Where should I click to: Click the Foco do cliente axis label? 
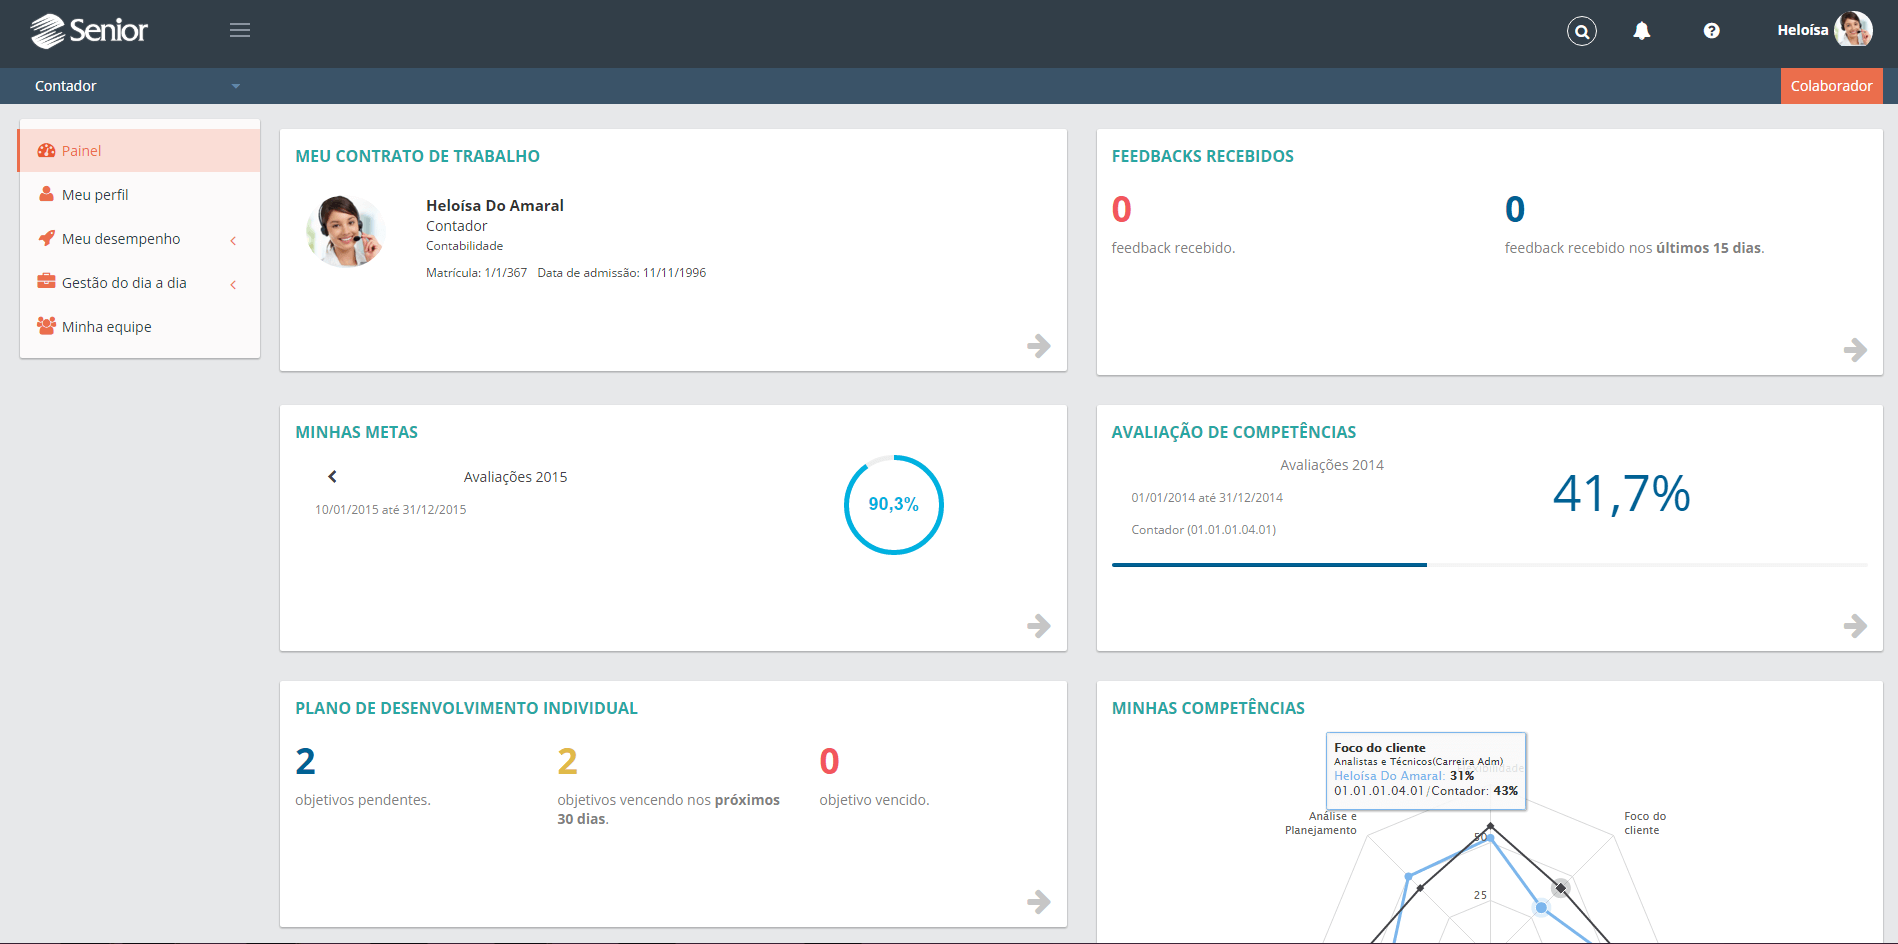[1645, 823]
